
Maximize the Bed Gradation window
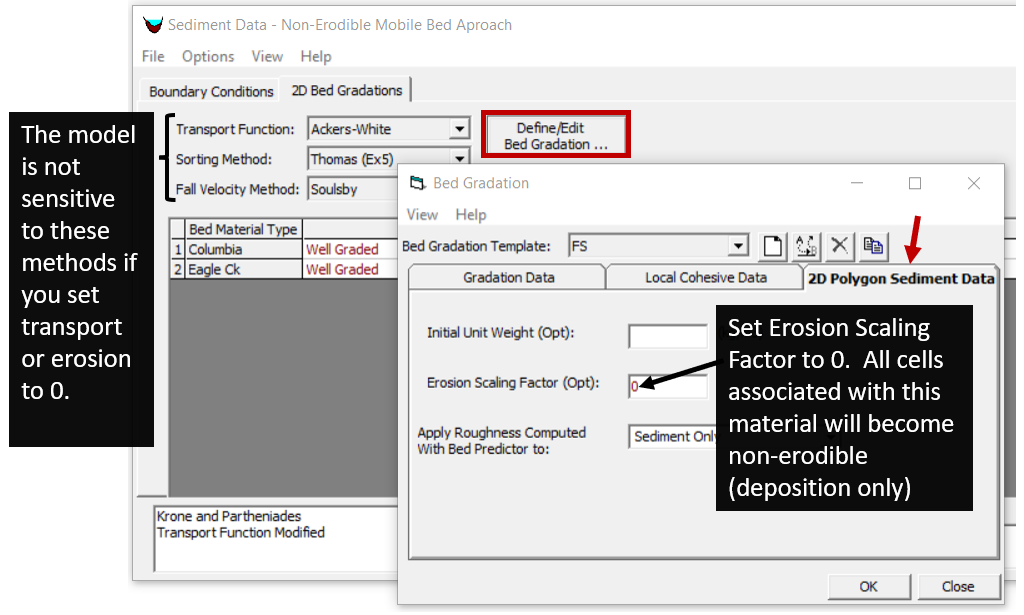914,183
